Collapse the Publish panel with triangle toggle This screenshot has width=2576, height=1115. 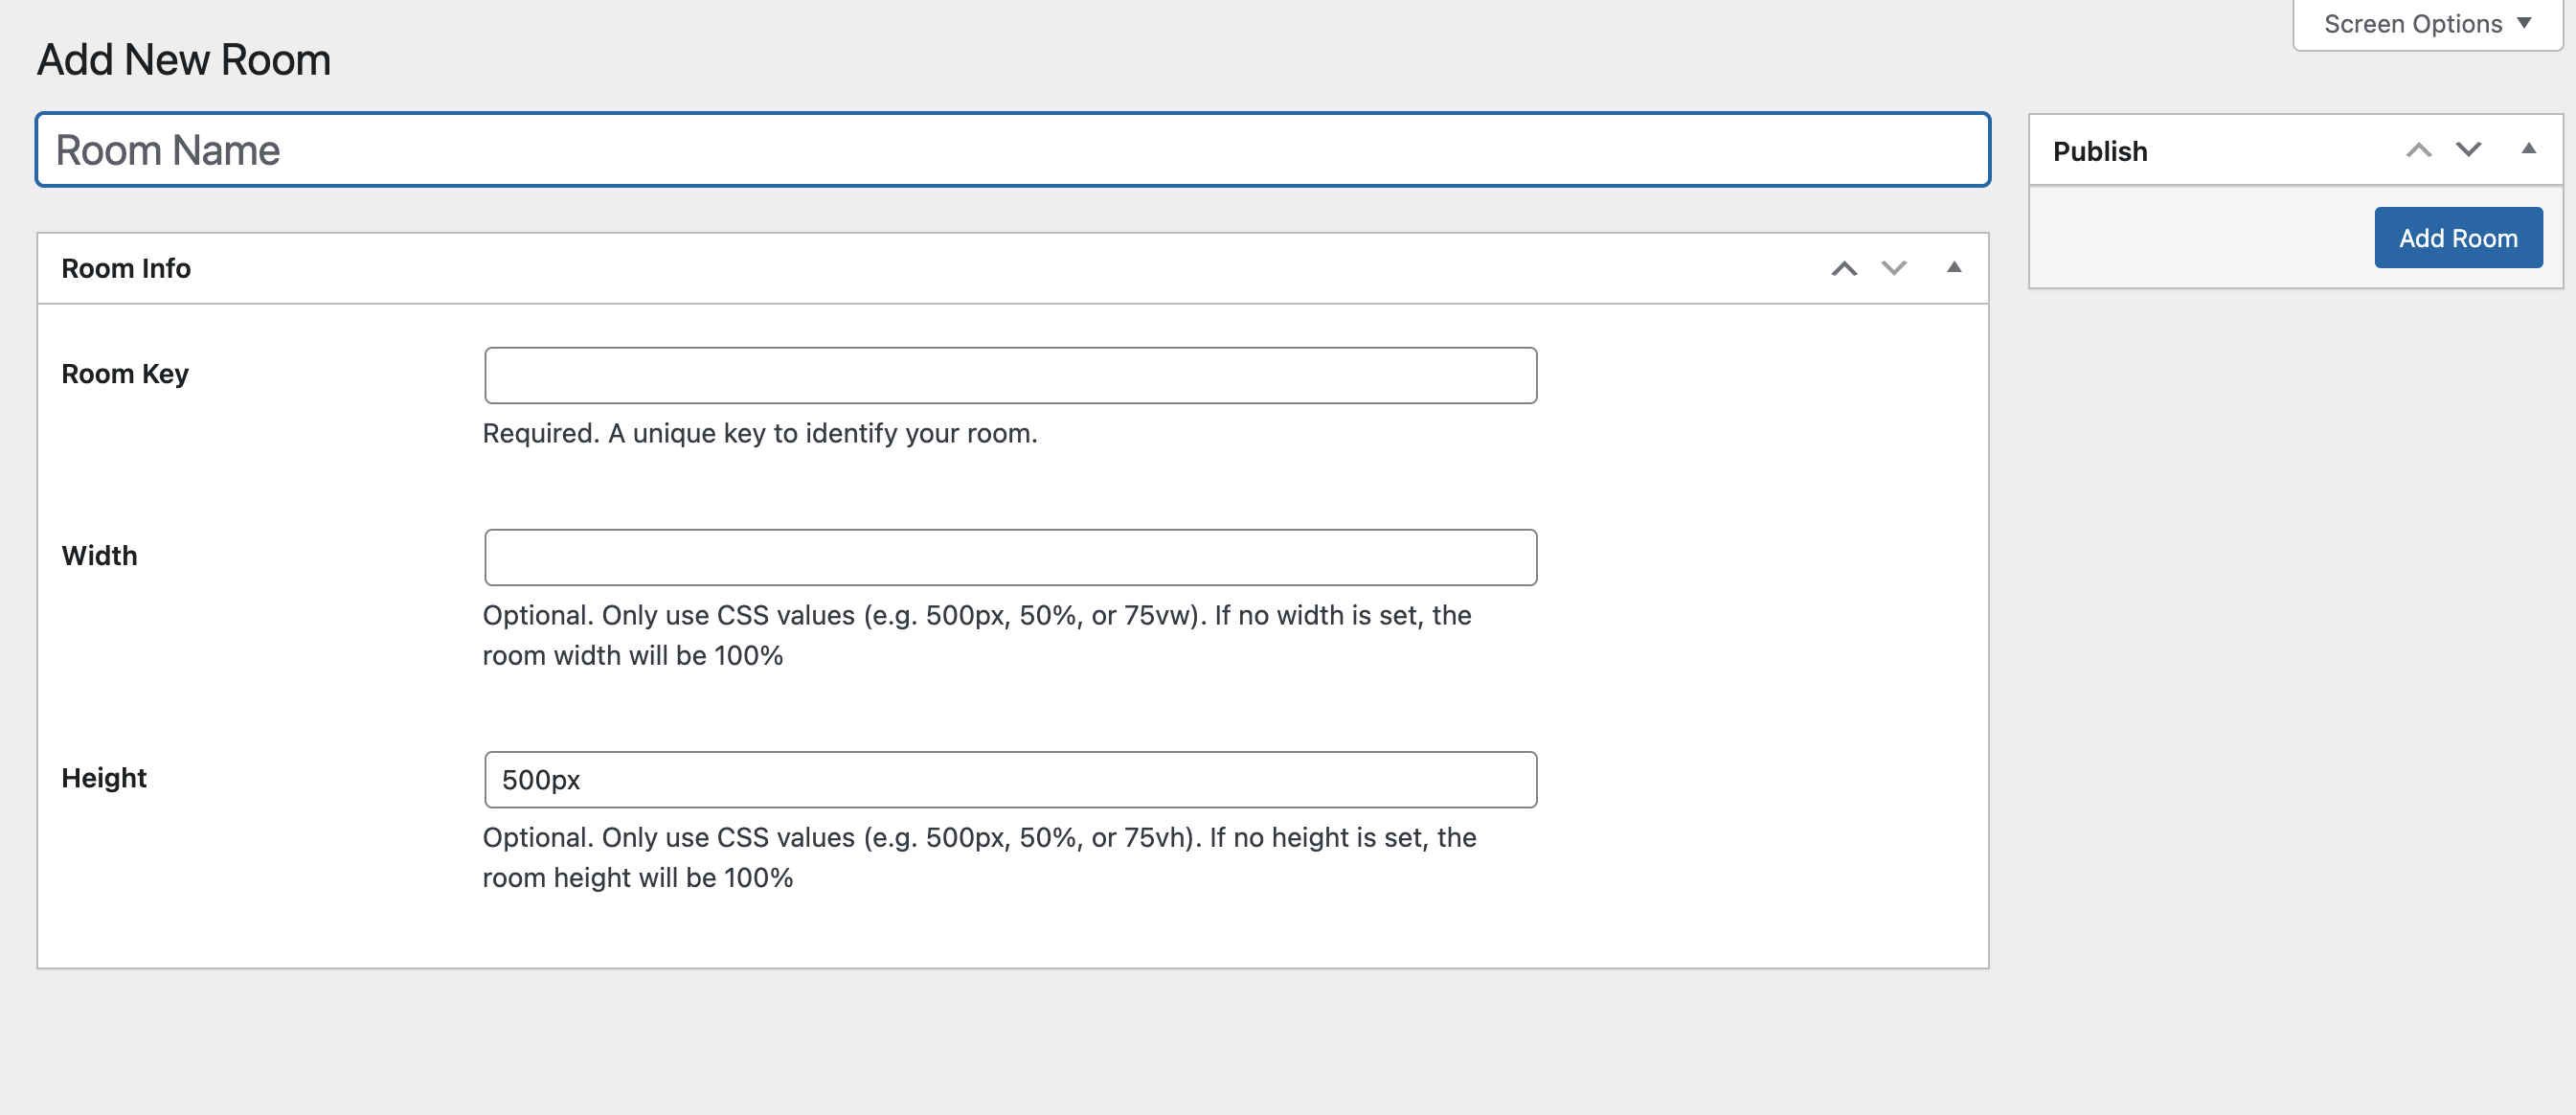pos(2528,149)
